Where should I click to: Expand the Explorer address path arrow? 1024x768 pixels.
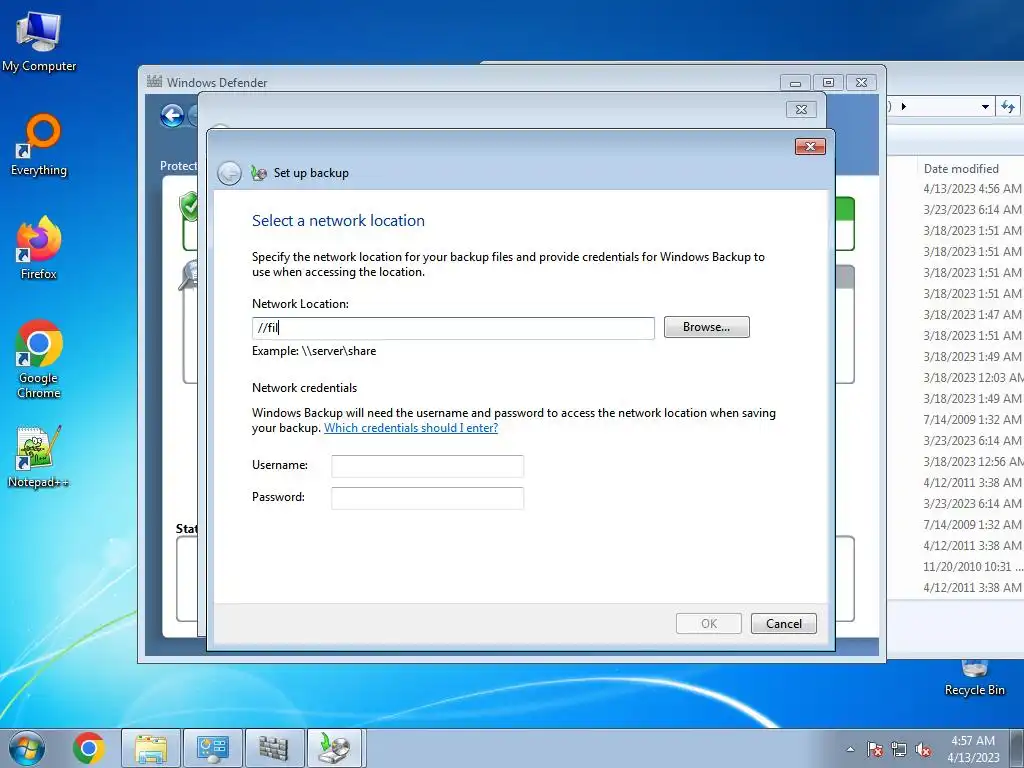click(904, 106)
